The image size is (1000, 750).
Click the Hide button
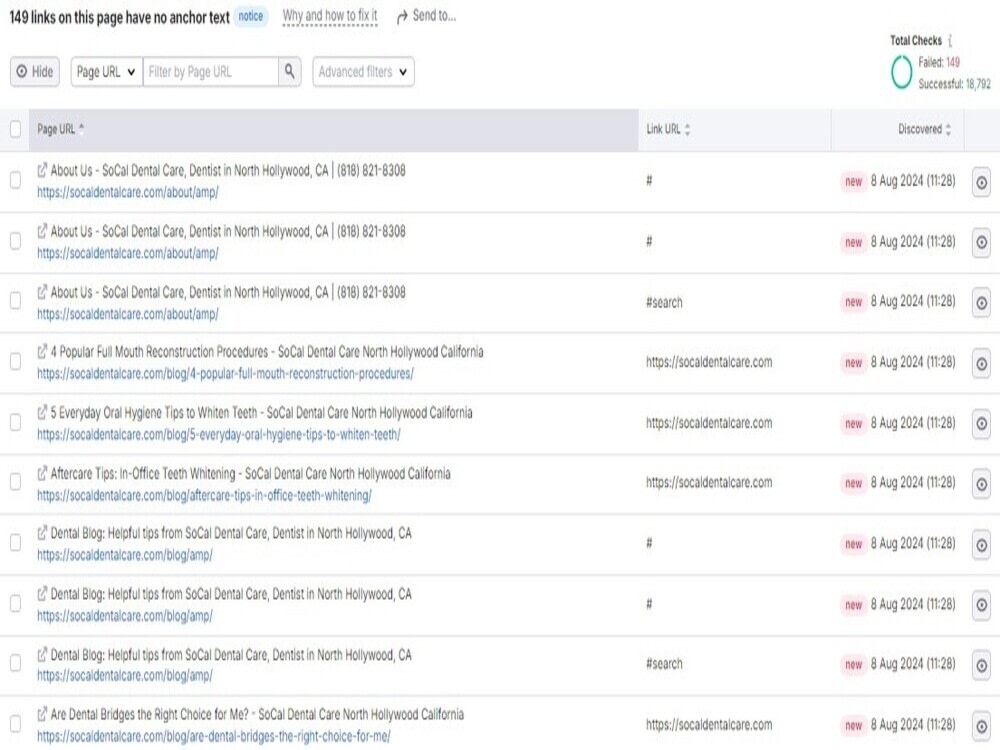35,71
